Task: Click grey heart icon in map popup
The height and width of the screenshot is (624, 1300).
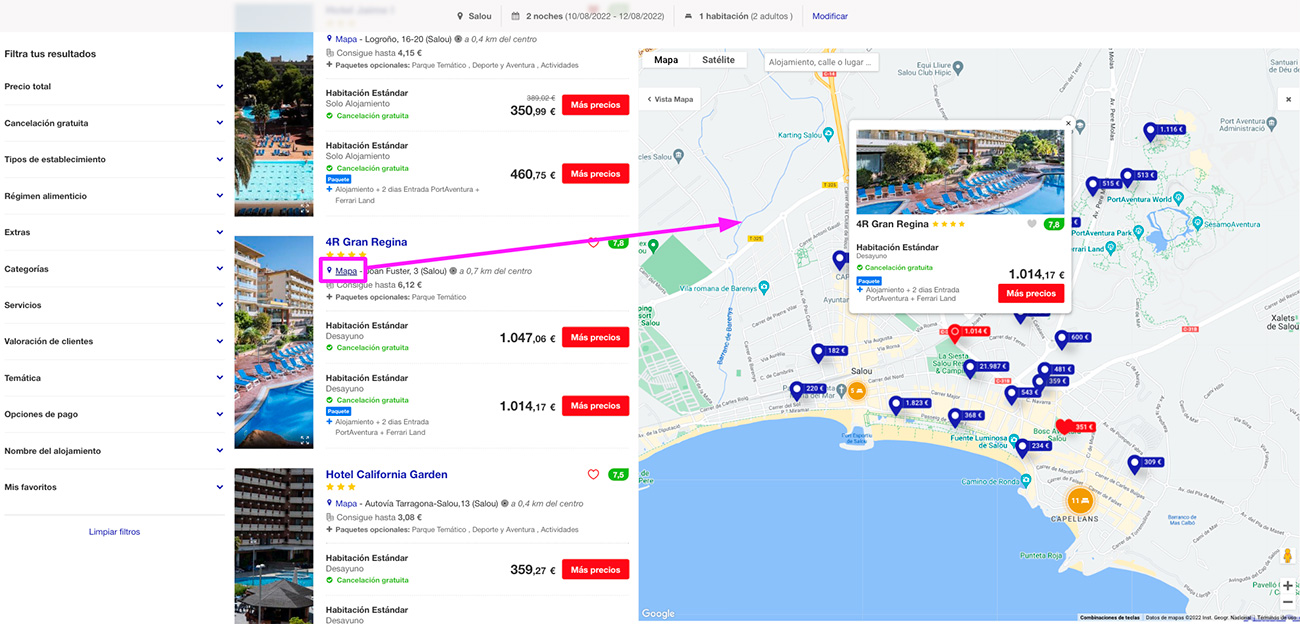Action: pos(1032,224)
